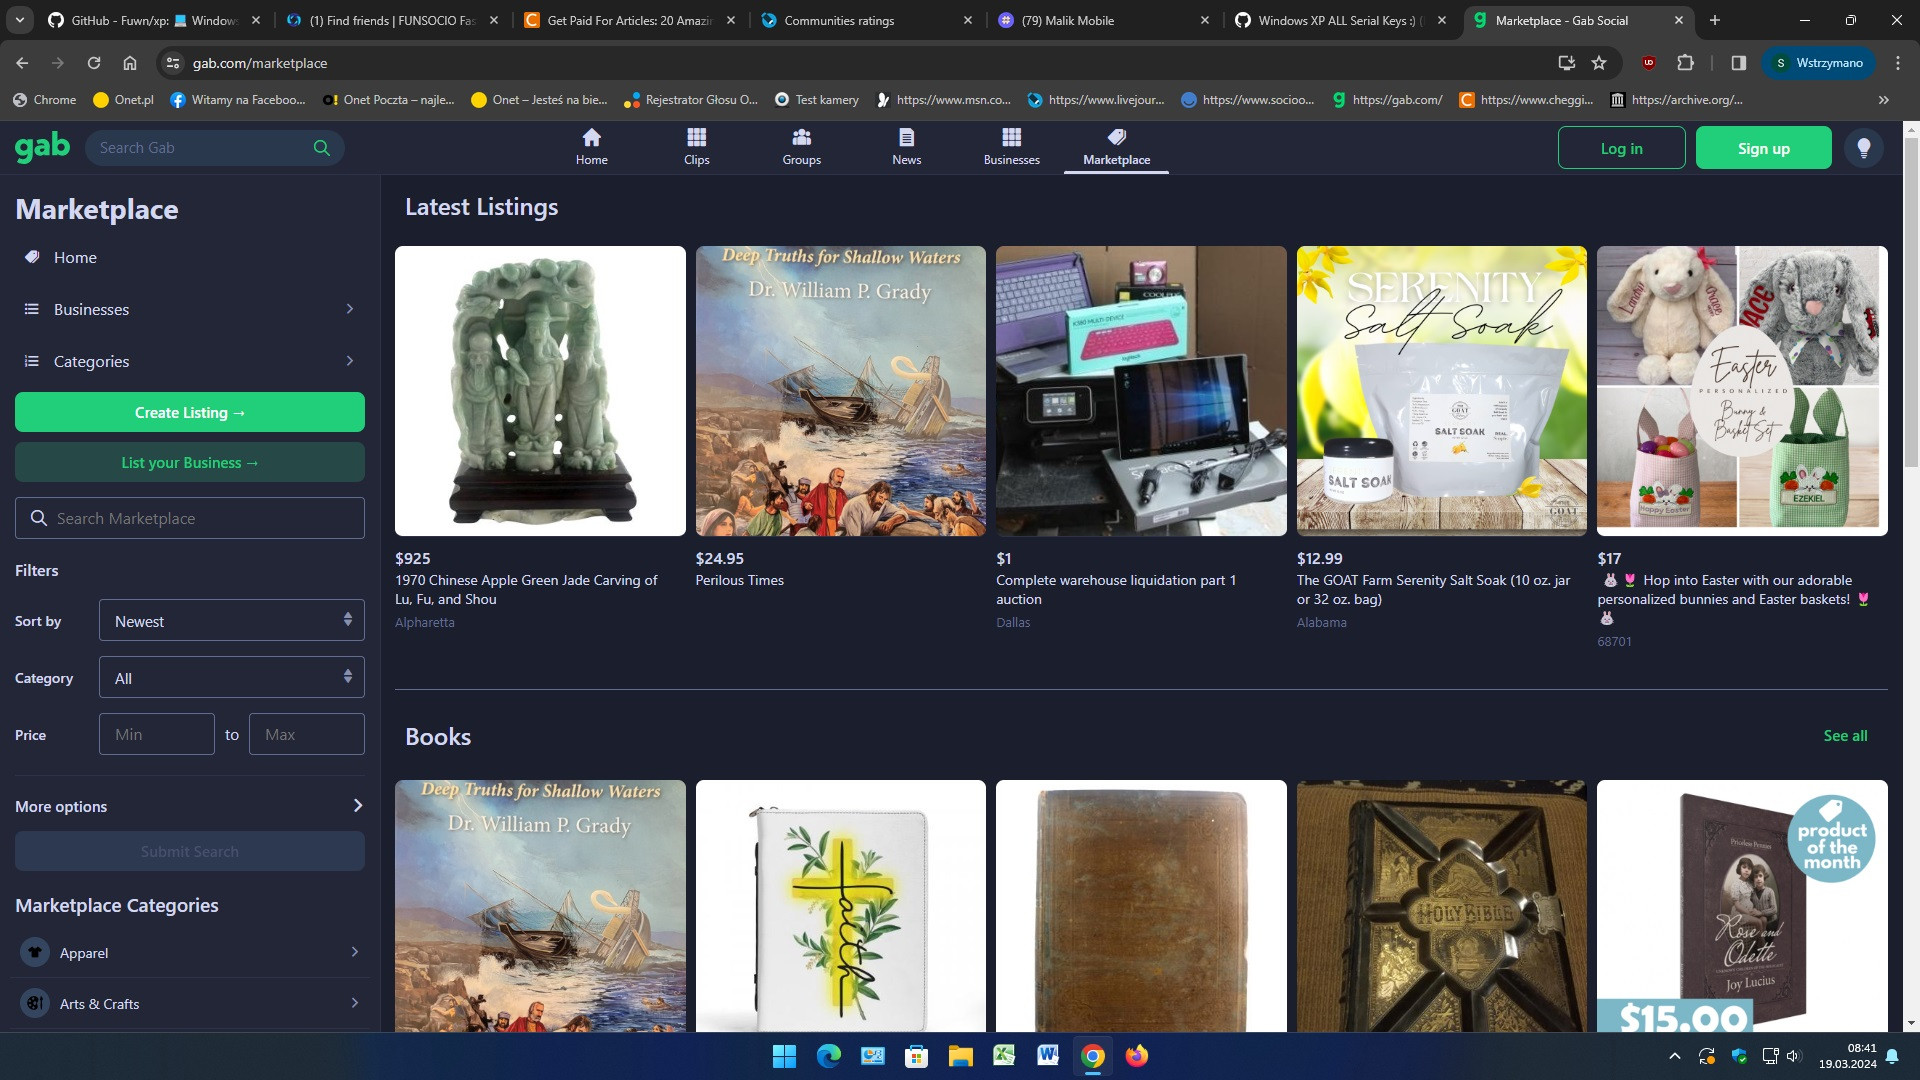Screen dimensions: 1920x1080
Task: Click the Search Gab input field
Action: click(215, 148)
